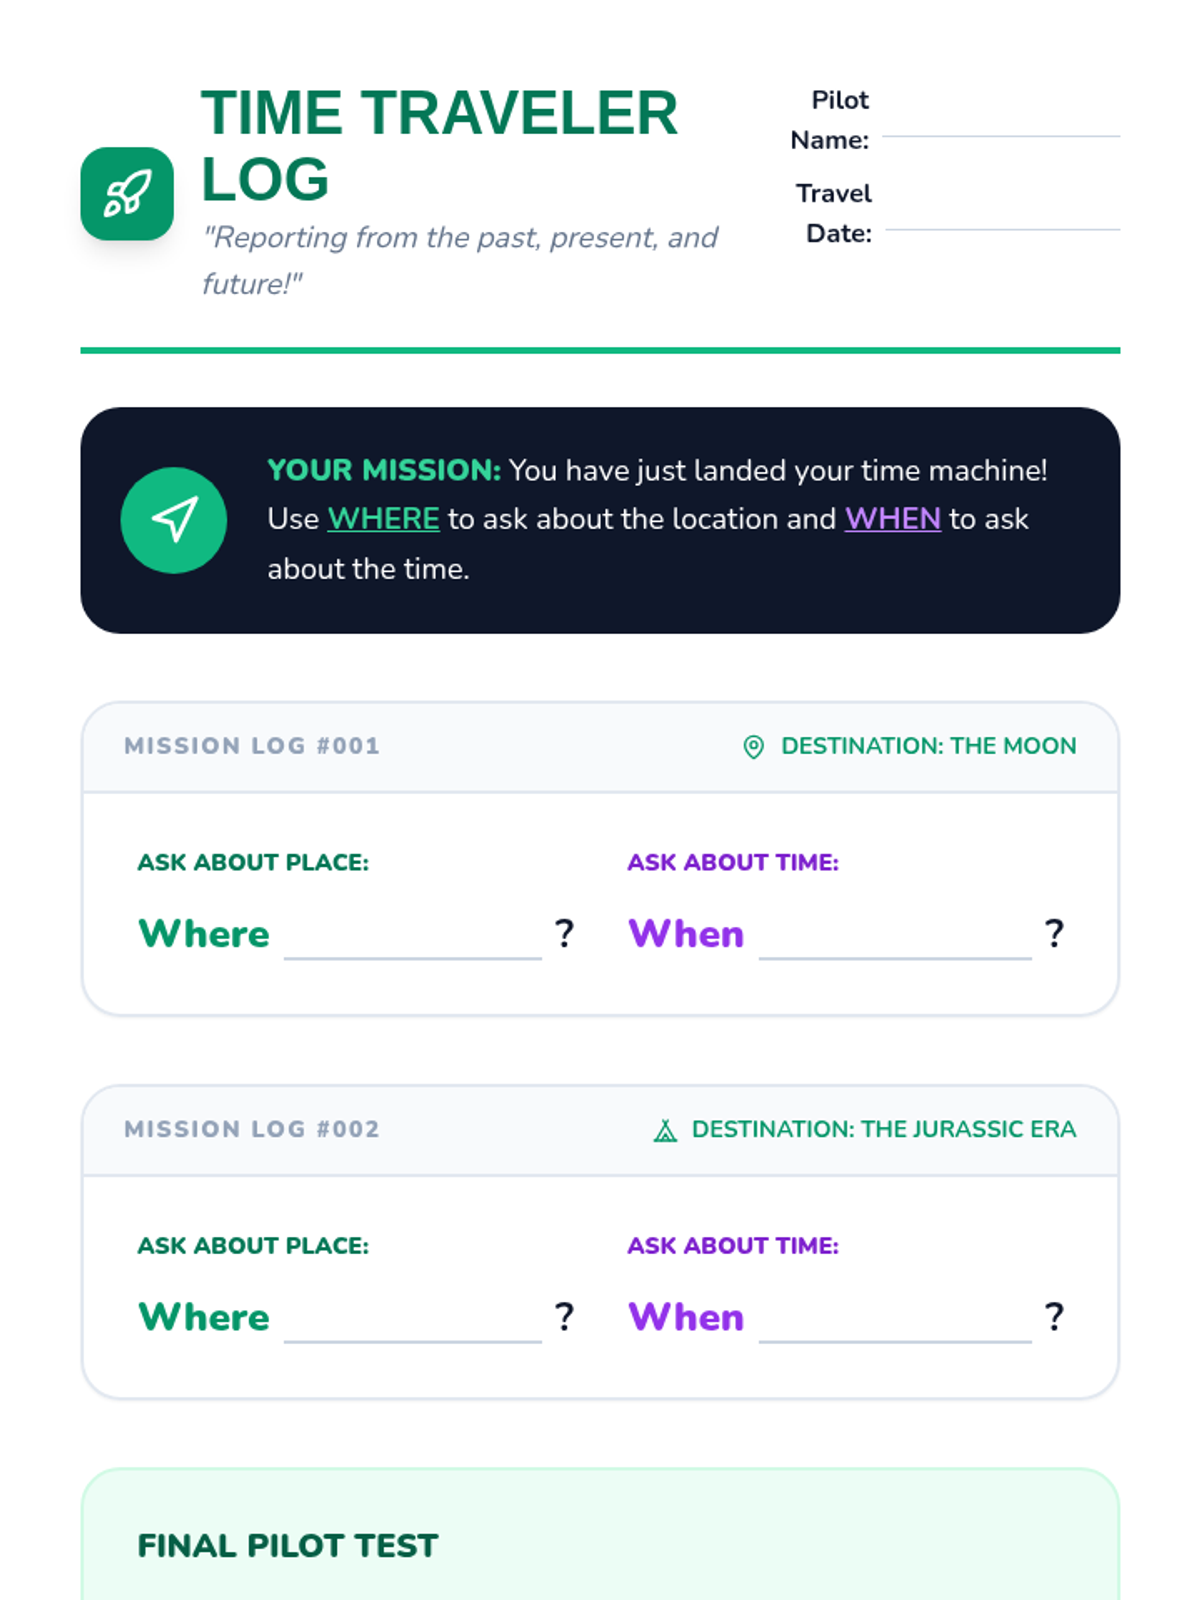Click the paper plane mission icon

[x=174, y=520]
